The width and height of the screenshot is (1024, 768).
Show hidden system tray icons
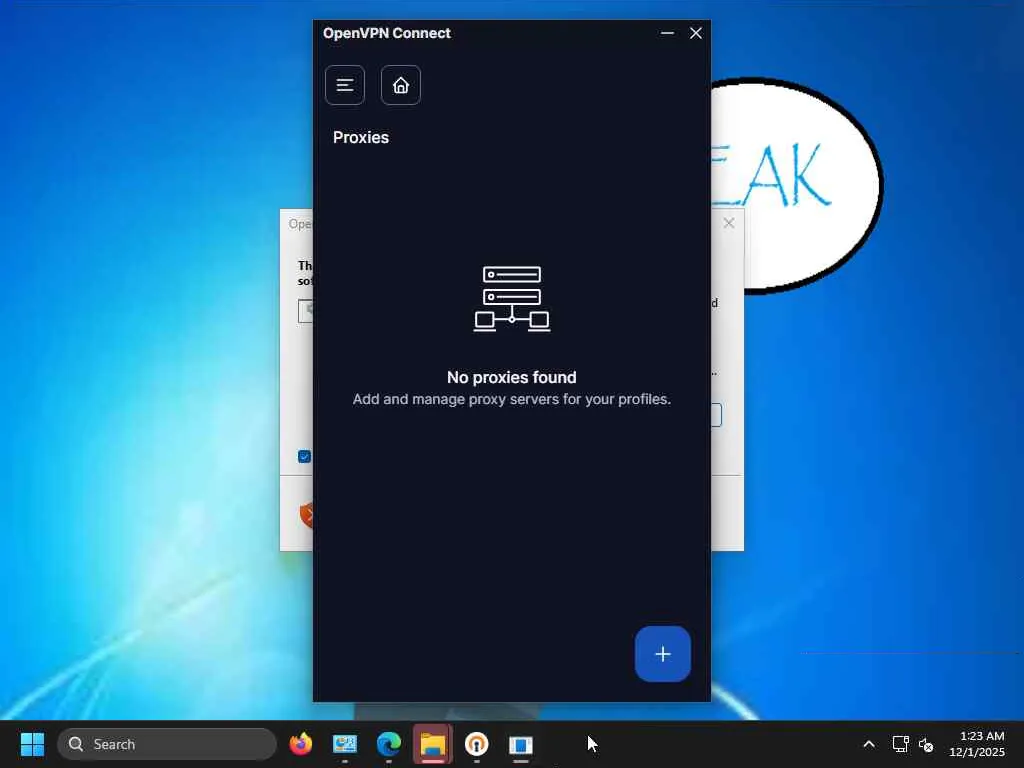[869, 744]
